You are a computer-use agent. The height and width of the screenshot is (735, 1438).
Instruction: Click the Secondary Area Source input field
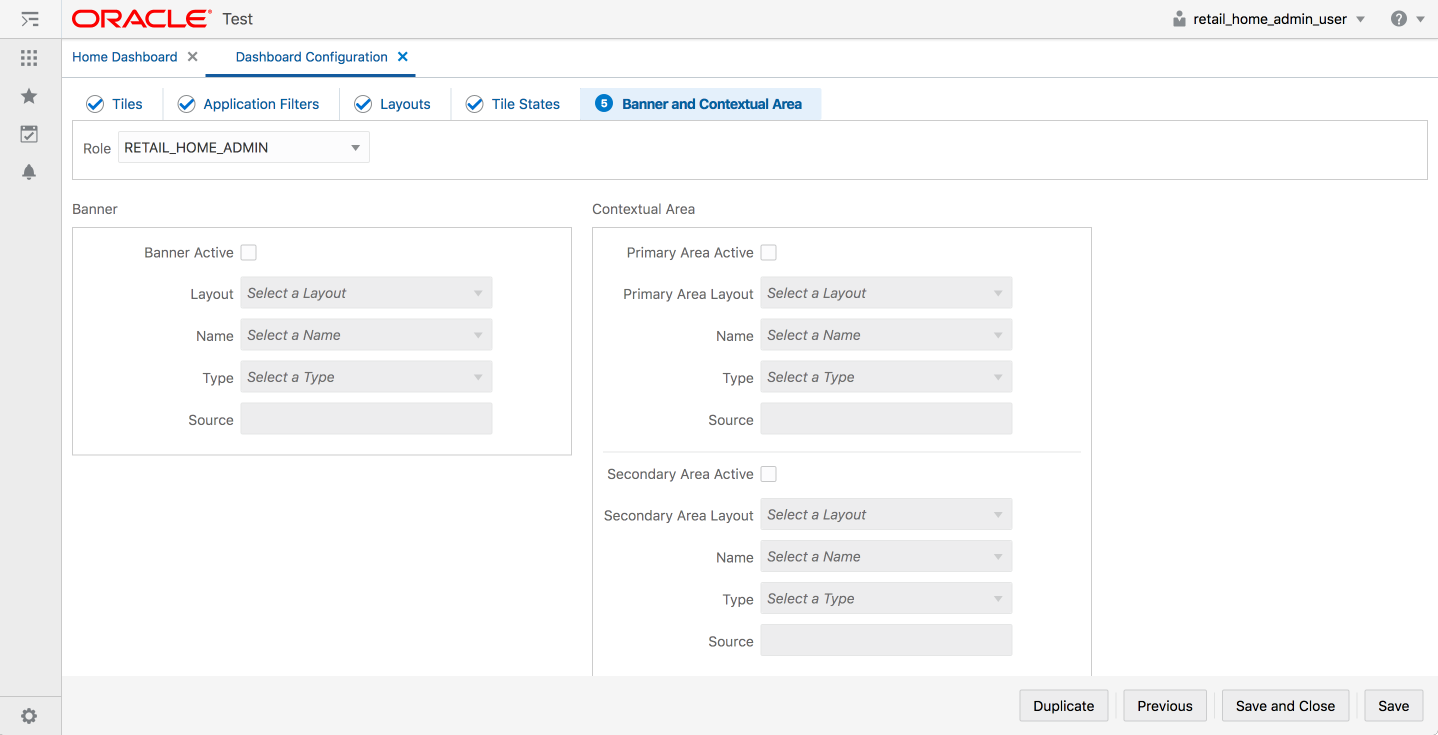pos(886,641)
